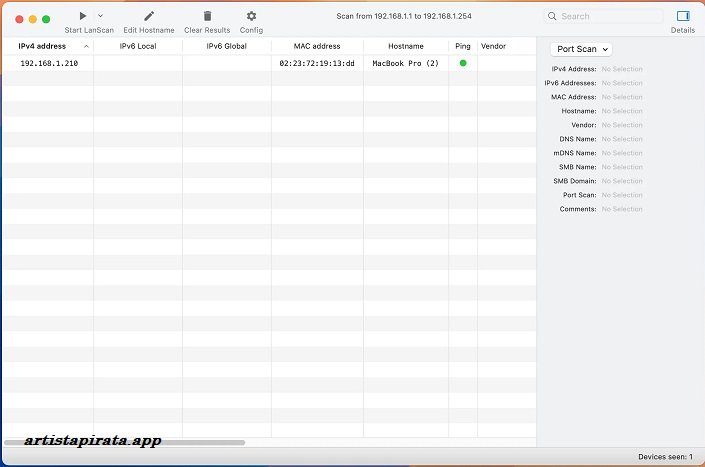
Task: Click the Vendor column header
Action: coord(493,46)
